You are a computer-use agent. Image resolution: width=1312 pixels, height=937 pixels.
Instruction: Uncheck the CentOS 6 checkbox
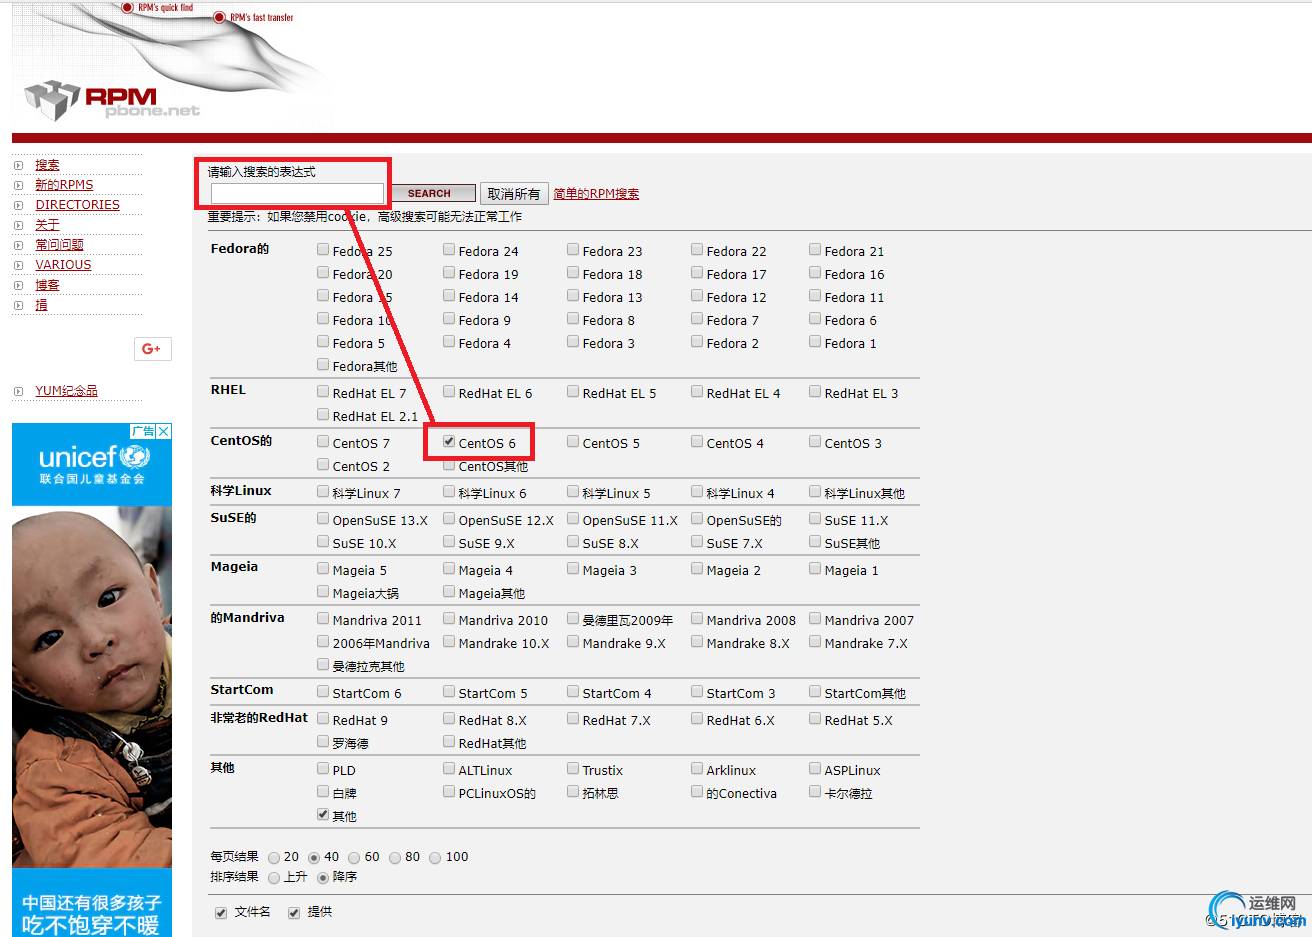(449, 441)
